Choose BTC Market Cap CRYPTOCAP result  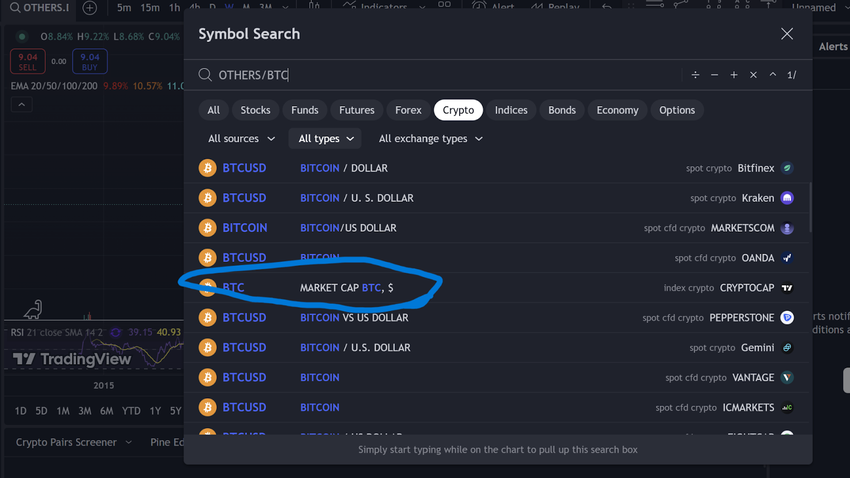point(496,288)
